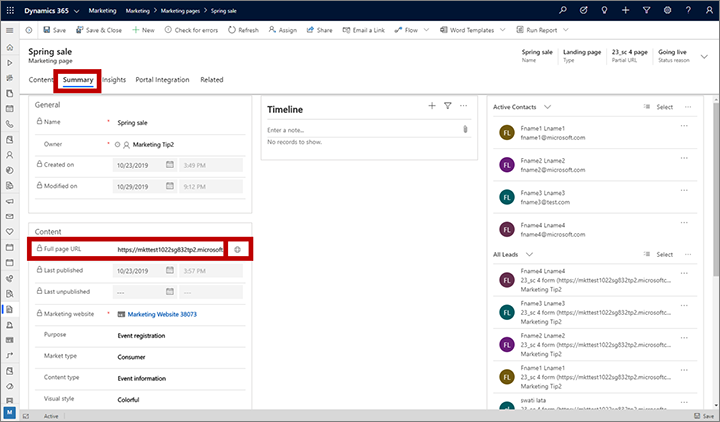Open contact Fname3 Lname3 in Active Contacts
720x422 pixels.
(x=595, y=197)
